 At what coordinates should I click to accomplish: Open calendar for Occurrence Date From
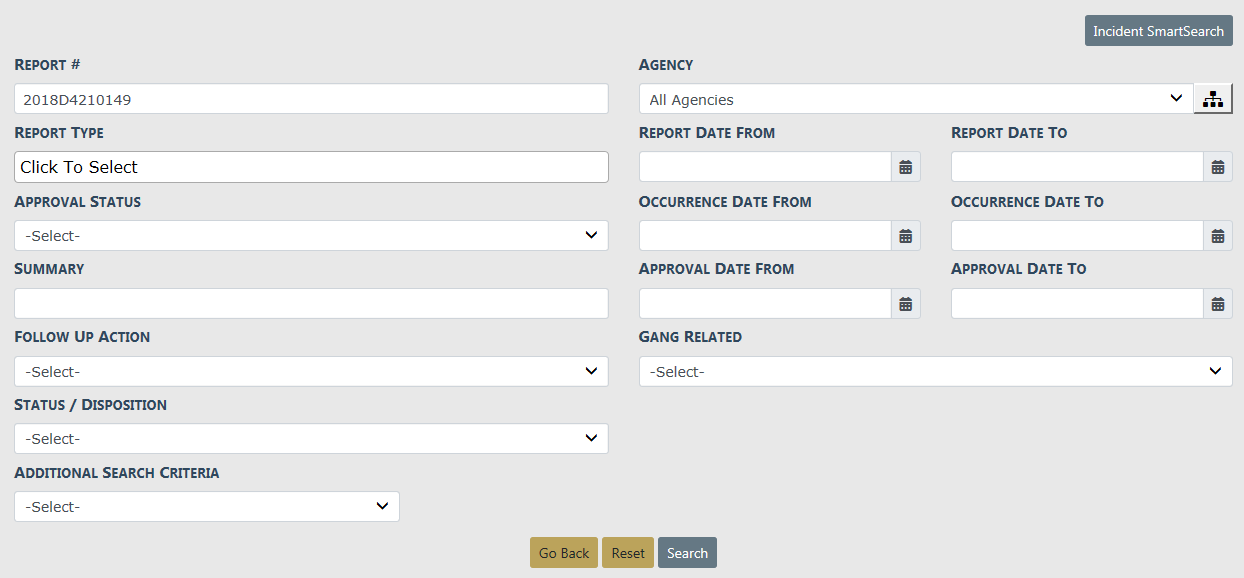(x=905, y=236)
